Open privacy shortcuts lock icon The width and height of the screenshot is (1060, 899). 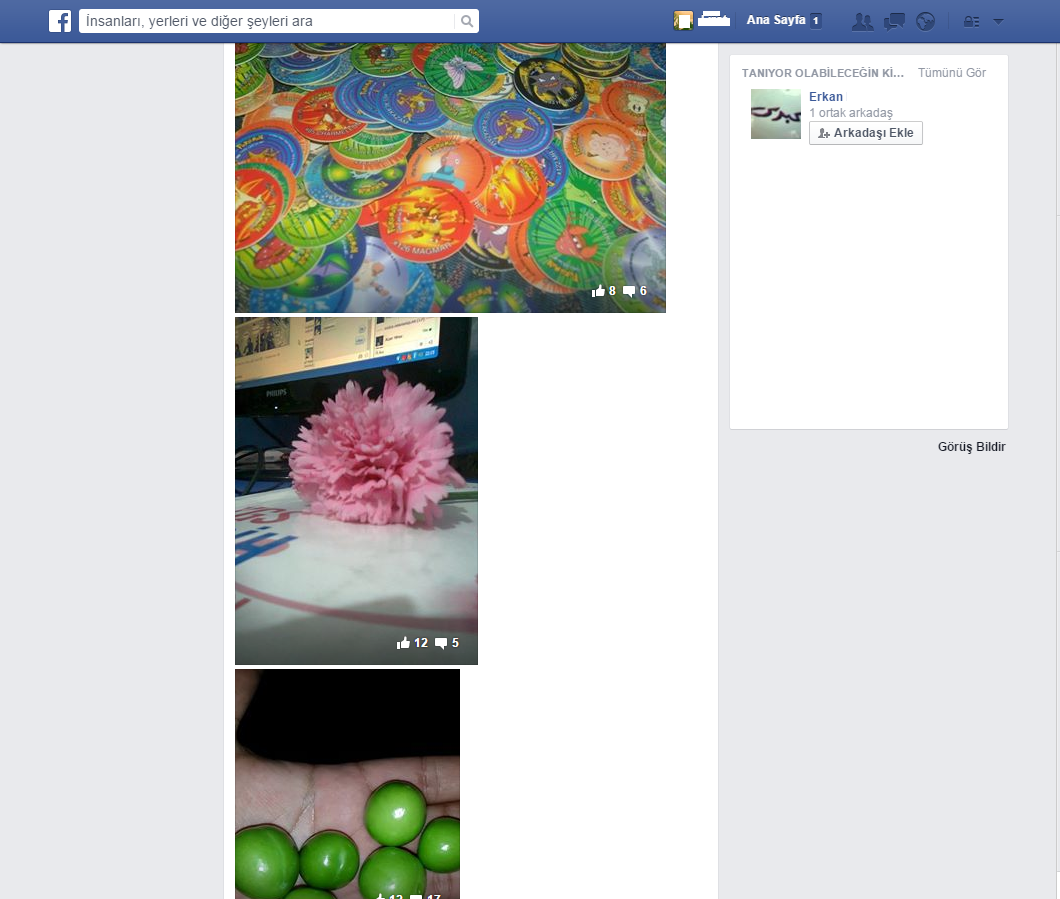pyautogui.click(x=971, y=22)
